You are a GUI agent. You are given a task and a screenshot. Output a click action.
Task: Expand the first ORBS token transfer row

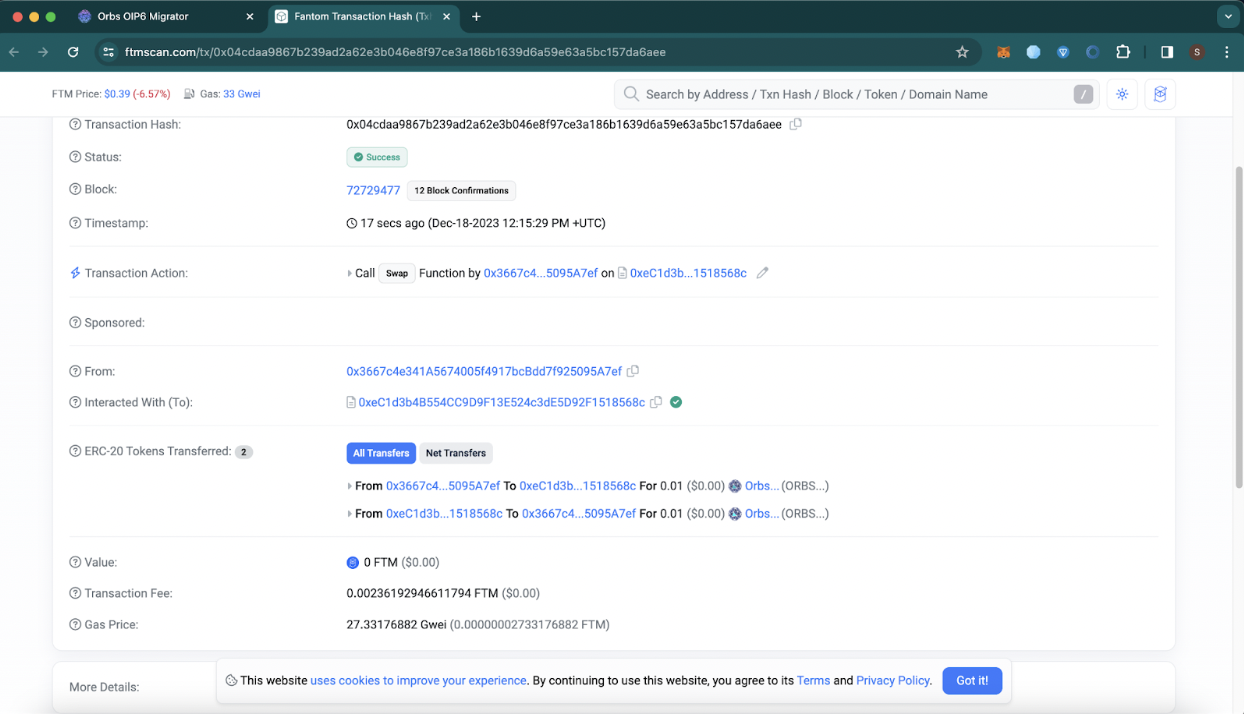(x=350, y=486)
